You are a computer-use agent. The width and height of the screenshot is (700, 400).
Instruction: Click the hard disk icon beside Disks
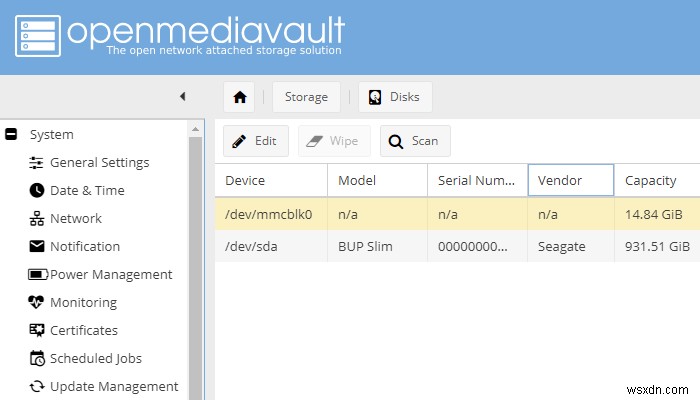pos(375,97)
